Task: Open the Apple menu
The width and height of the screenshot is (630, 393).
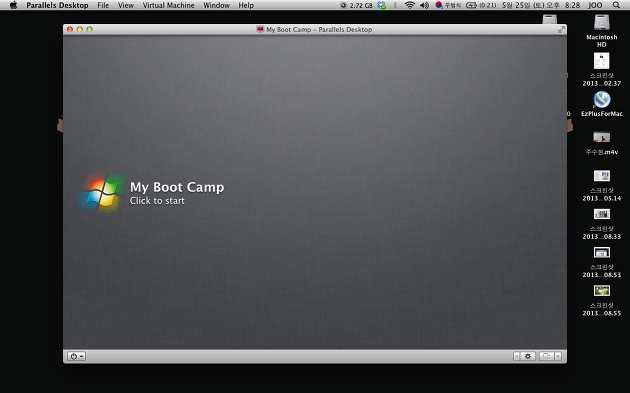Action: (x=14, y=5)
